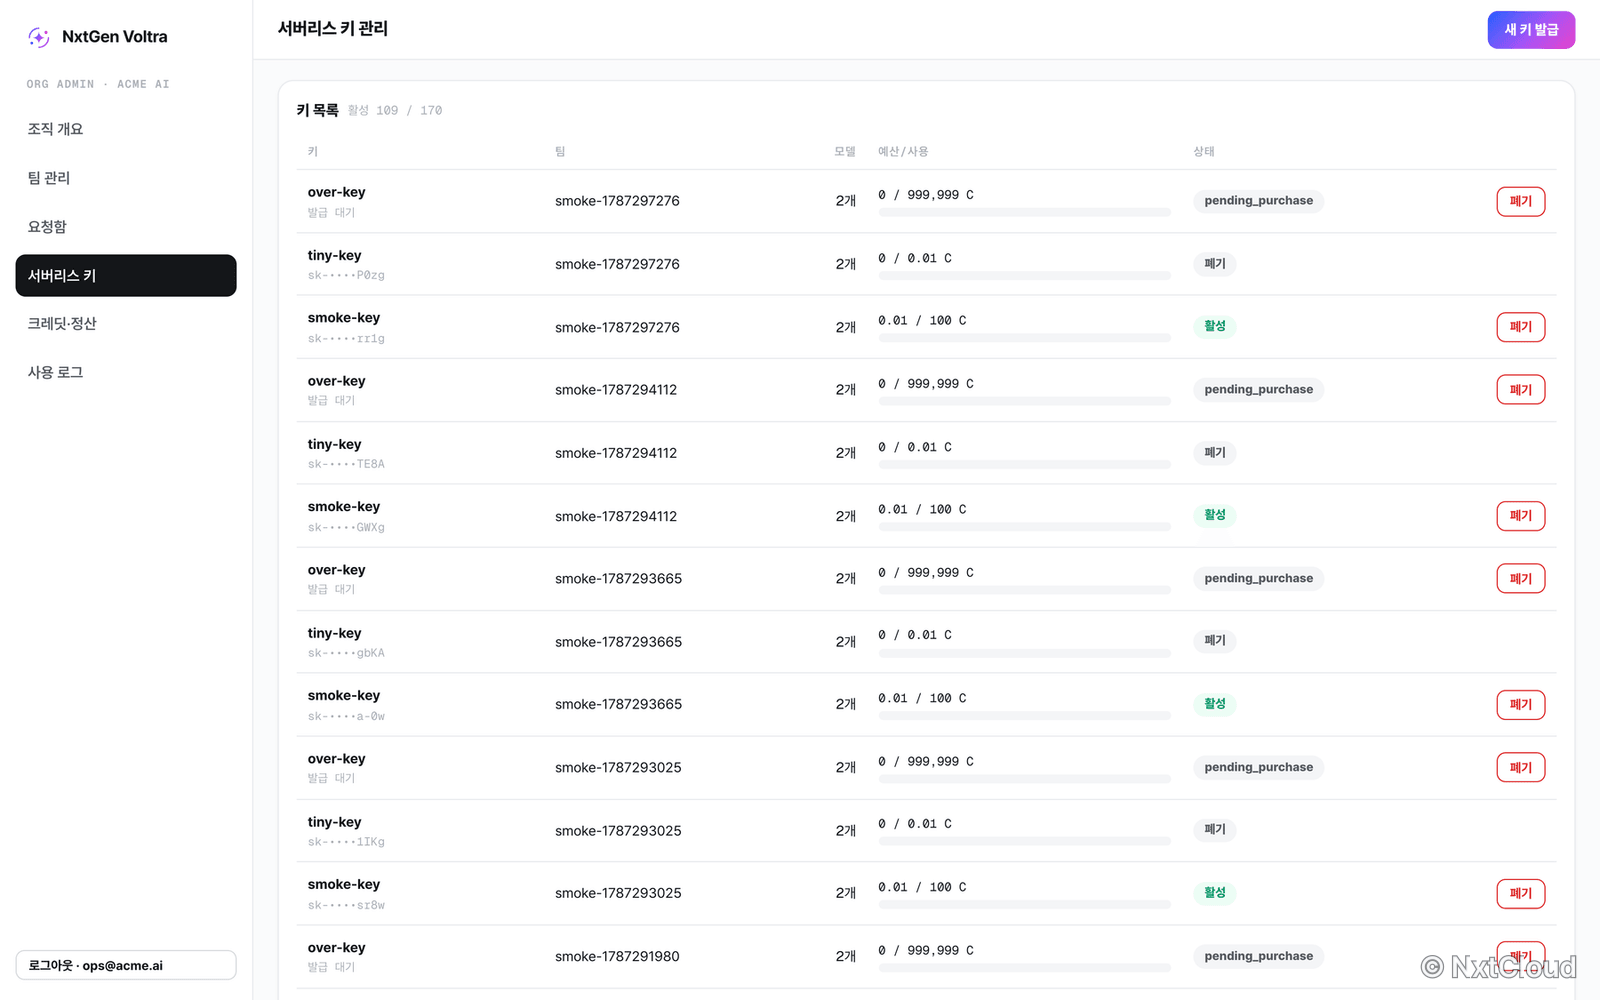Revoke smoke-key ending sr8w
The image size is (1600, 1000).
coord(1520,894)
